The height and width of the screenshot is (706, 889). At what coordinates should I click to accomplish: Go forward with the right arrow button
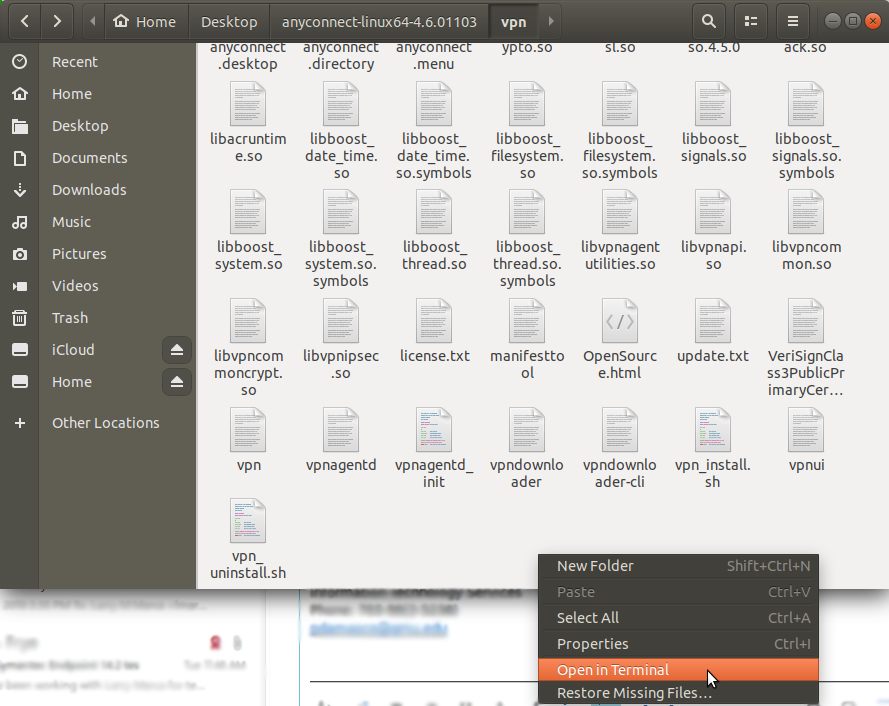point(57,22)
